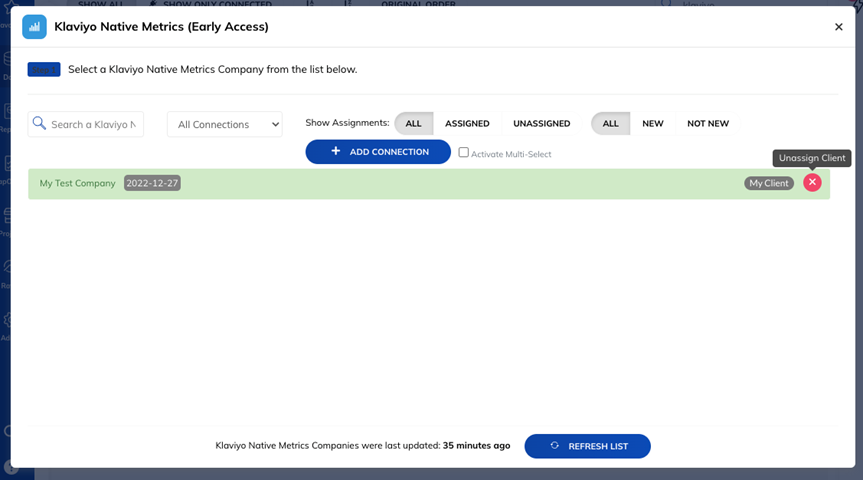The width and height of the screenshot is (863, 480).
Task: Show only NOT NEW companies
Action: pos(708,123)
